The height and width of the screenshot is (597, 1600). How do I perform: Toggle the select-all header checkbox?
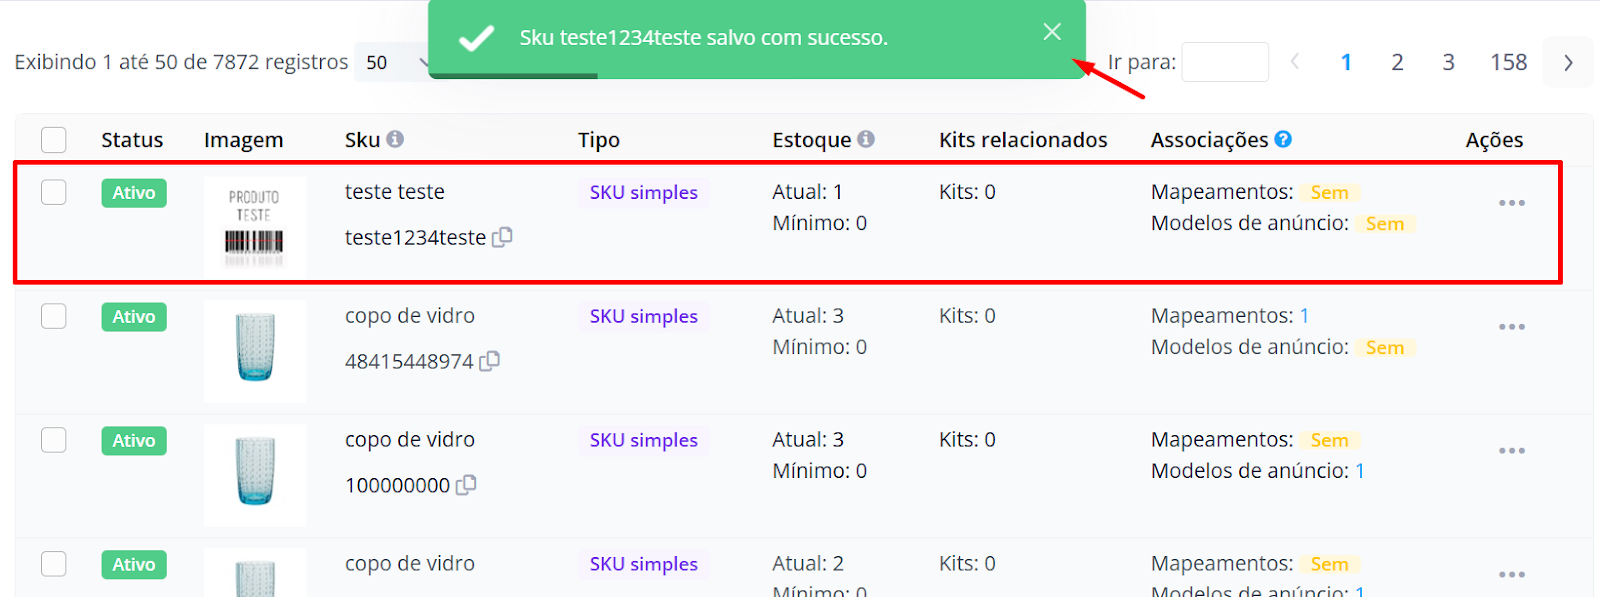click(x=54, y=140)
